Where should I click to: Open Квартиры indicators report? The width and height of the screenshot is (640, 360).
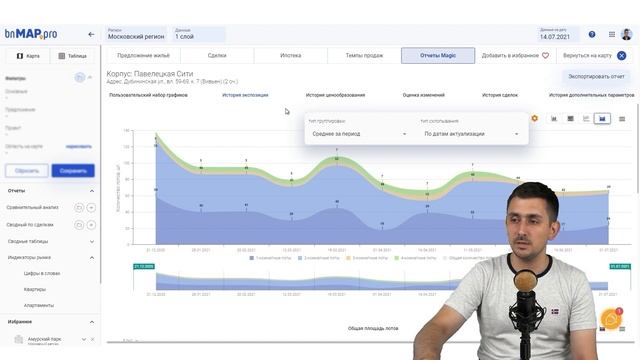point(35,289)
